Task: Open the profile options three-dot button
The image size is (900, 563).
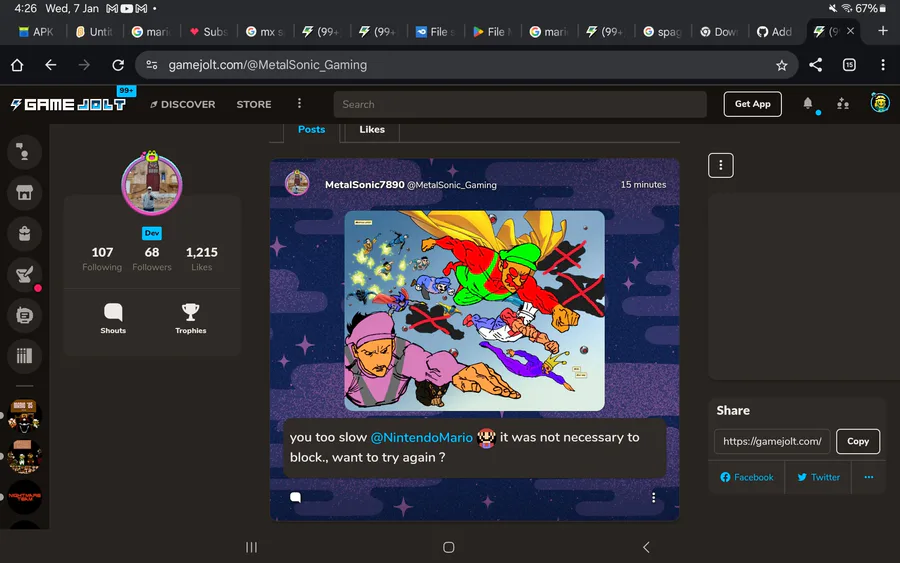Action: (721, 165)
